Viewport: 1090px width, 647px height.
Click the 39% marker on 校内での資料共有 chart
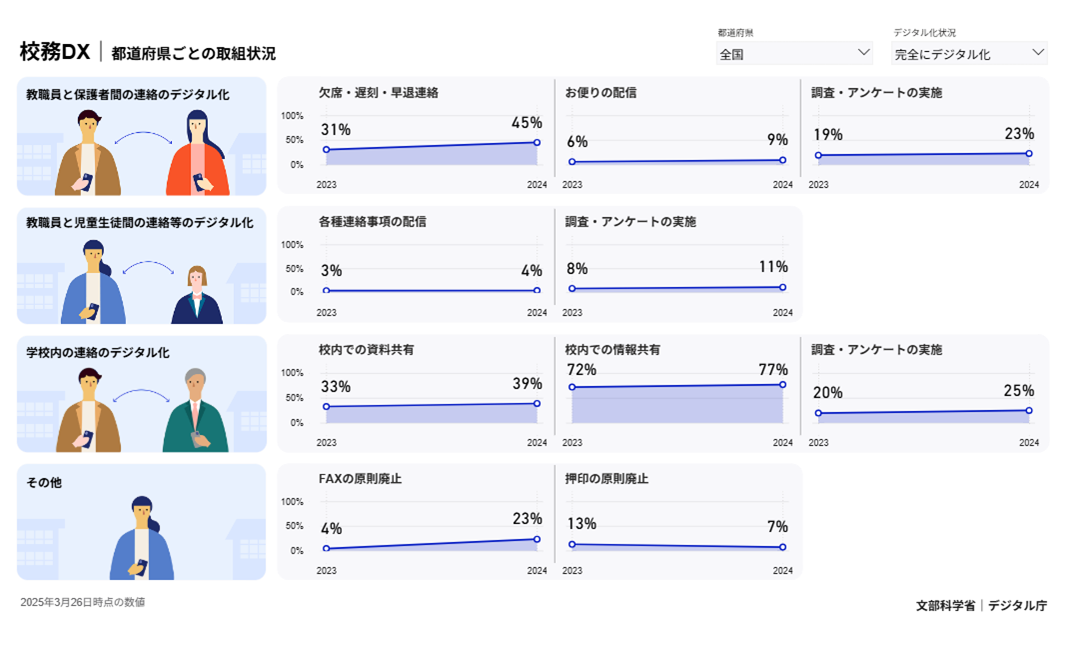pyautogui.click(x=536, y=402)
